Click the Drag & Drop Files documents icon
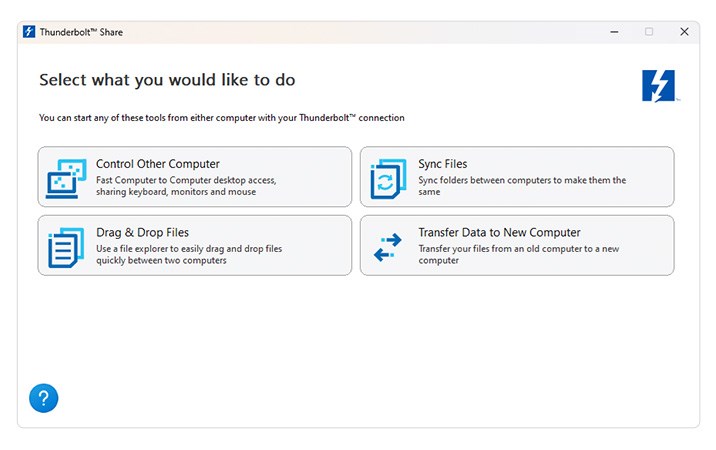Screen dimensions: 716x450 (66, 248)
